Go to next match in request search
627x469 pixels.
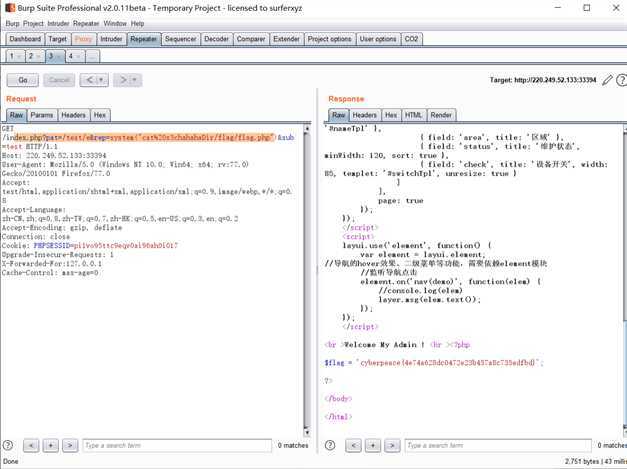pyautogui.click(x=70, y=445)
